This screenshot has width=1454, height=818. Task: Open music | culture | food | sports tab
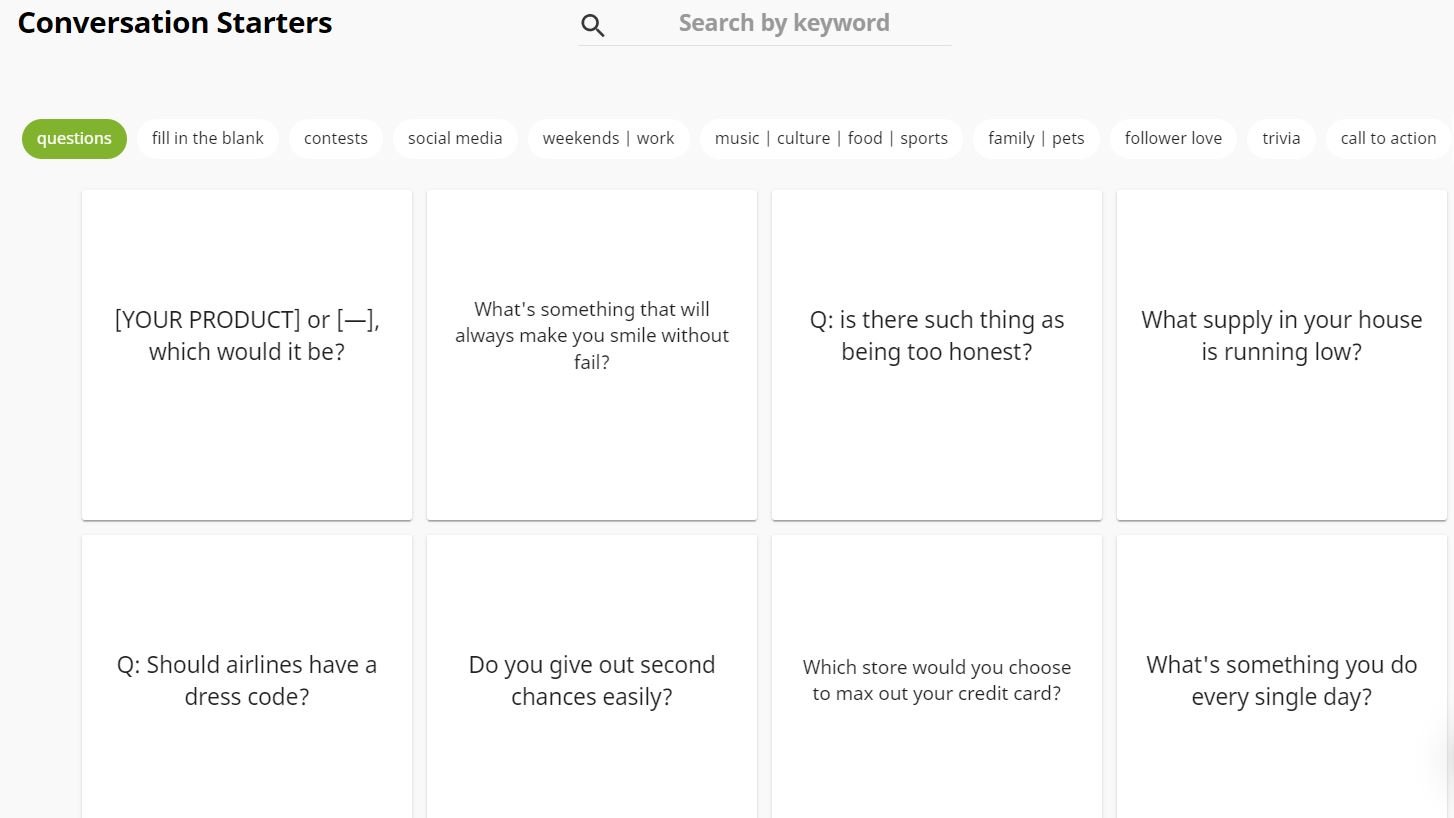coord(831,139)
